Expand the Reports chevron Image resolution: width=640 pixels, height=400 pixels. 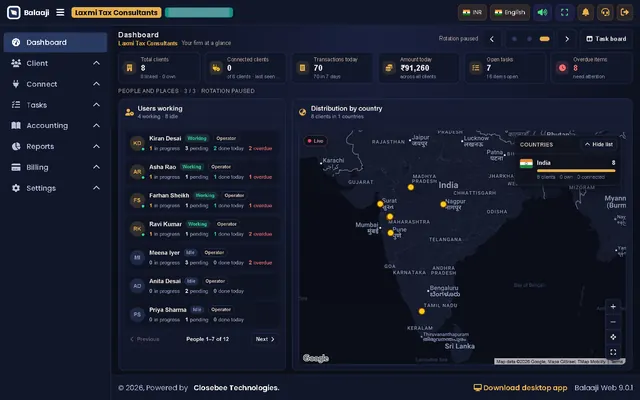click(96, 146)
